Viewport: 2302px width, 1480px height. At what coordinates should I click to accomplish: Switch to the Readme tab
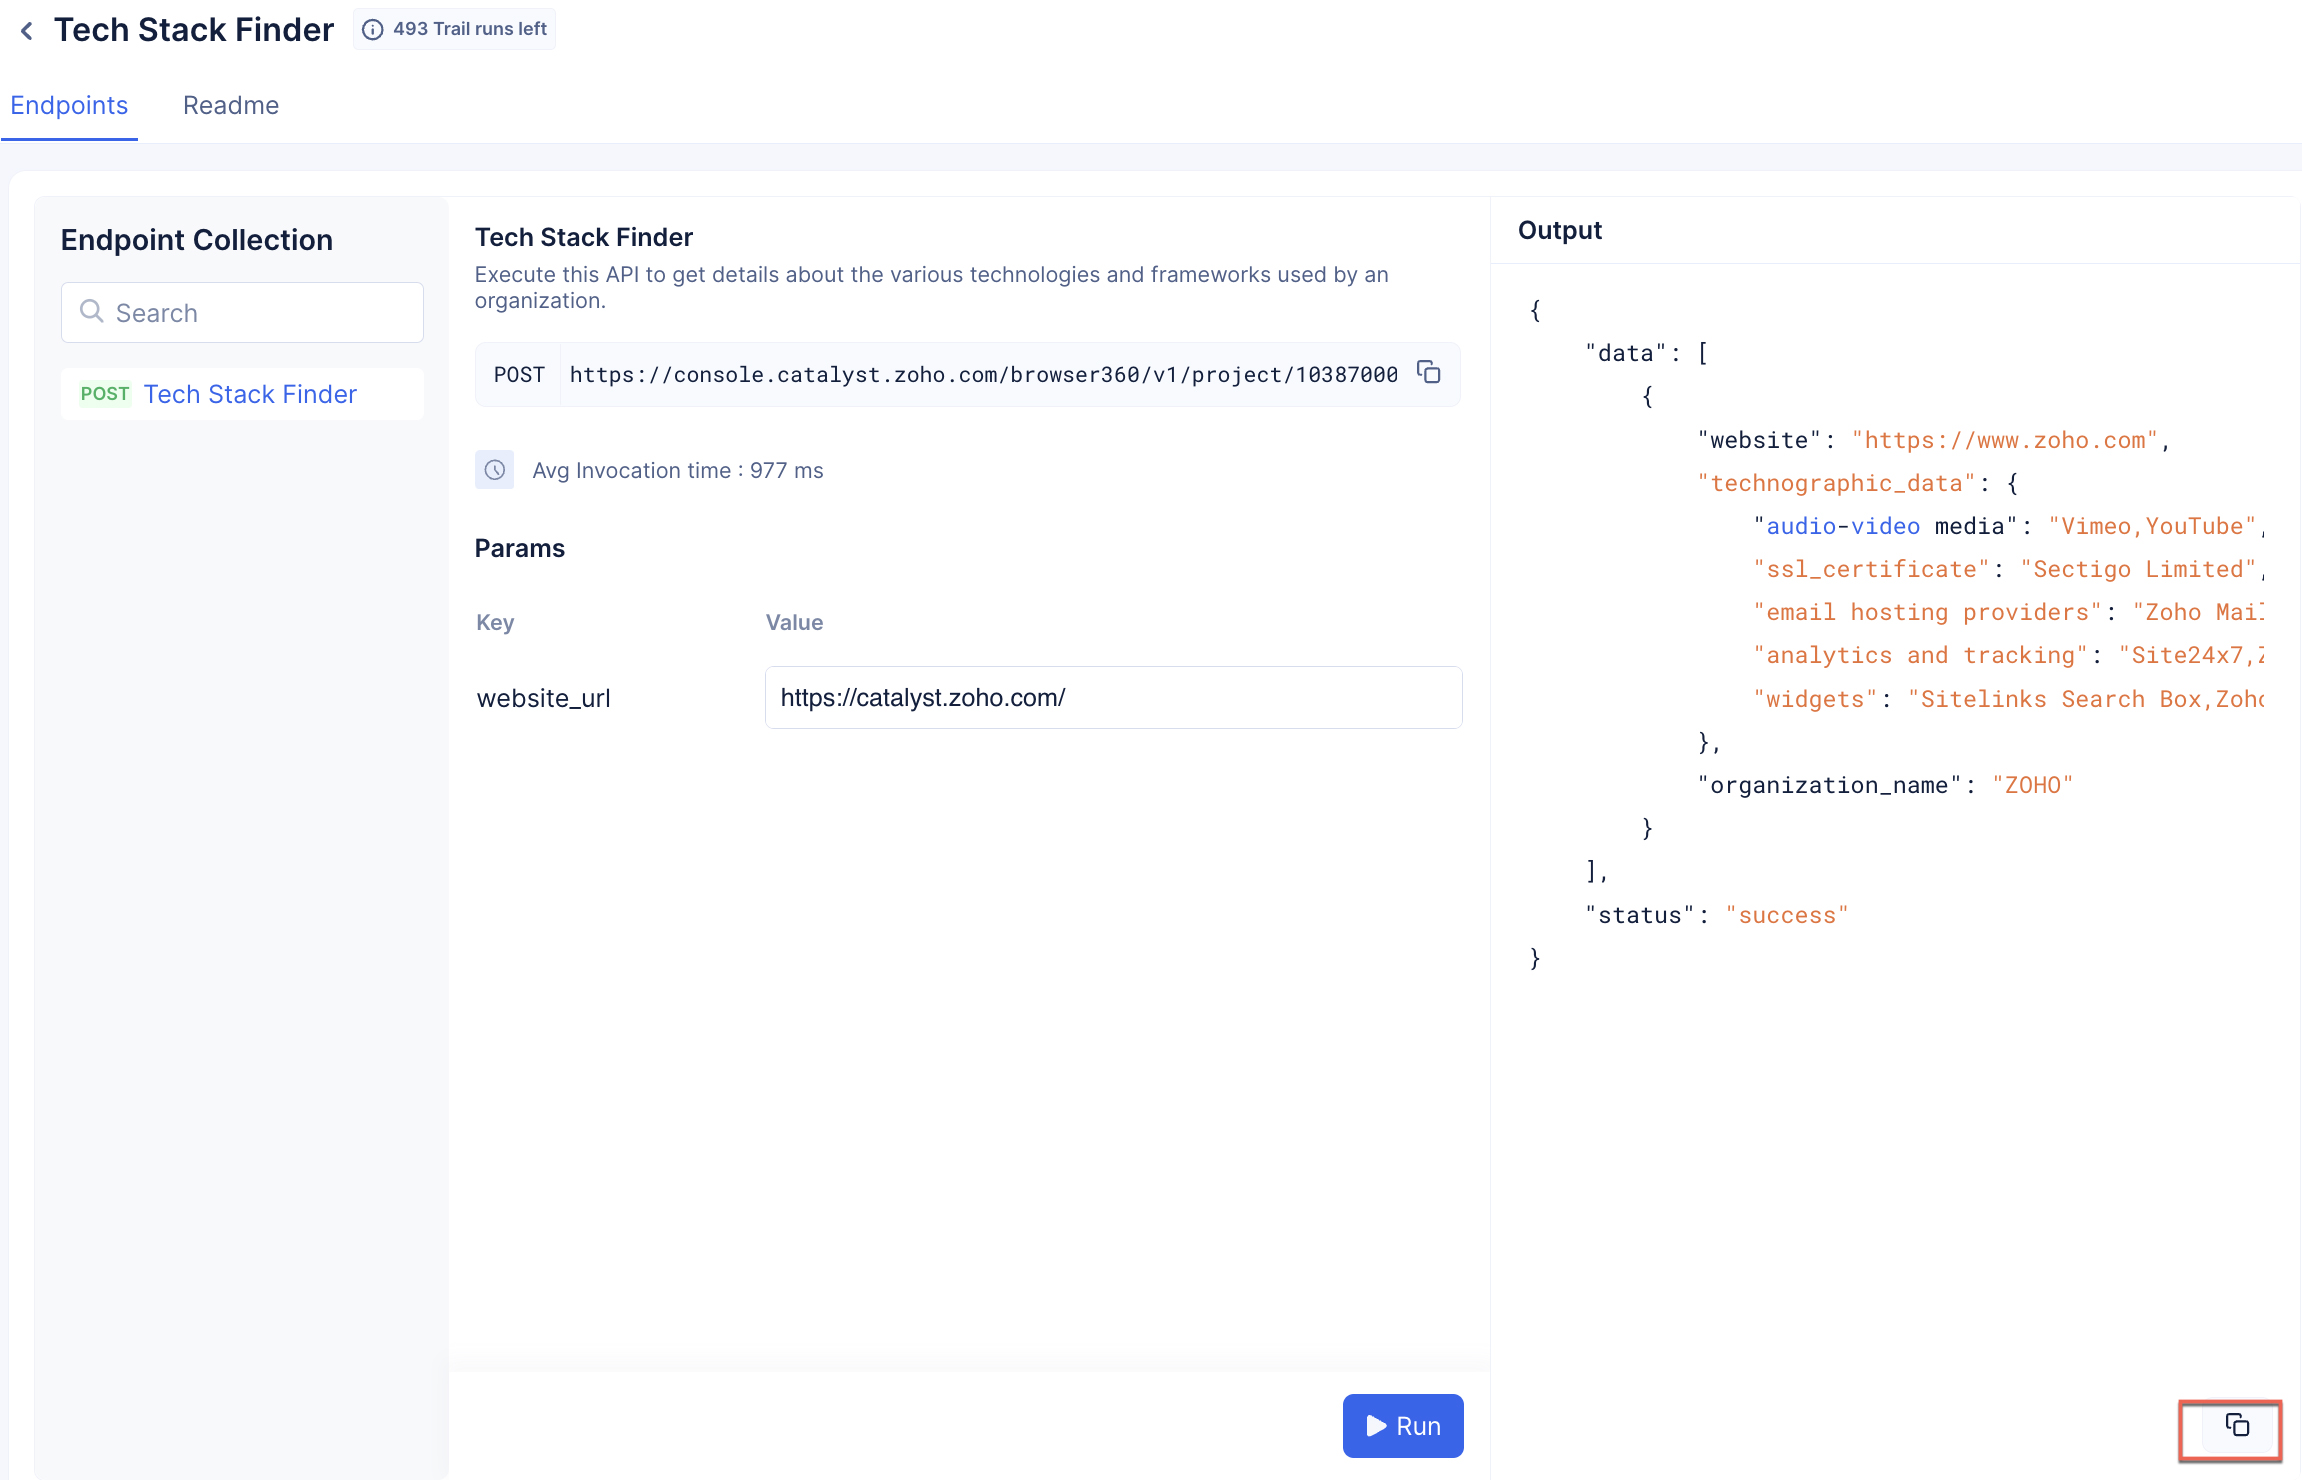point(232,104)
